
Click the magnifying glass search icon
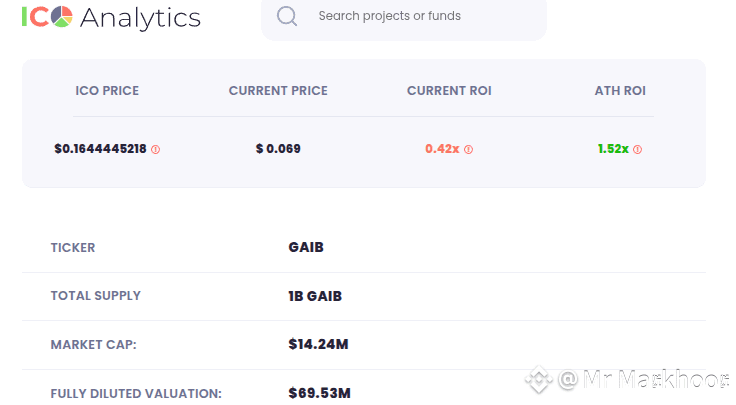click(x=287, y=17)
